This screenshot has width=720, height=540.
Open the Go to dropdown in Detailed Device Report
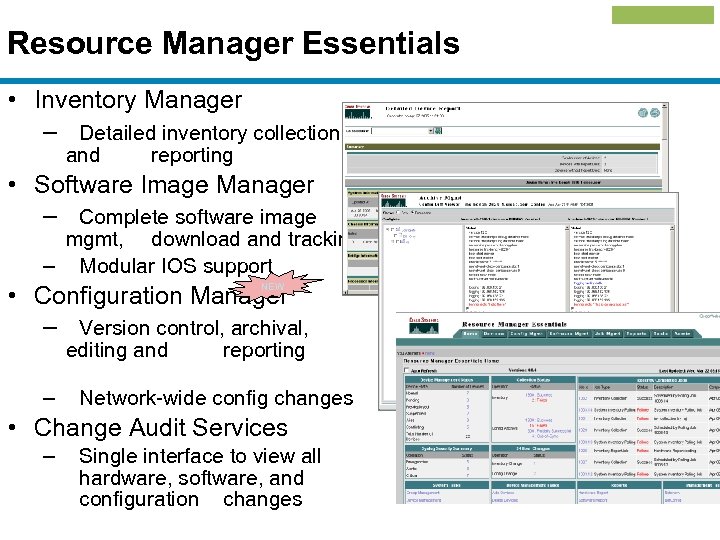click(402, 131)
